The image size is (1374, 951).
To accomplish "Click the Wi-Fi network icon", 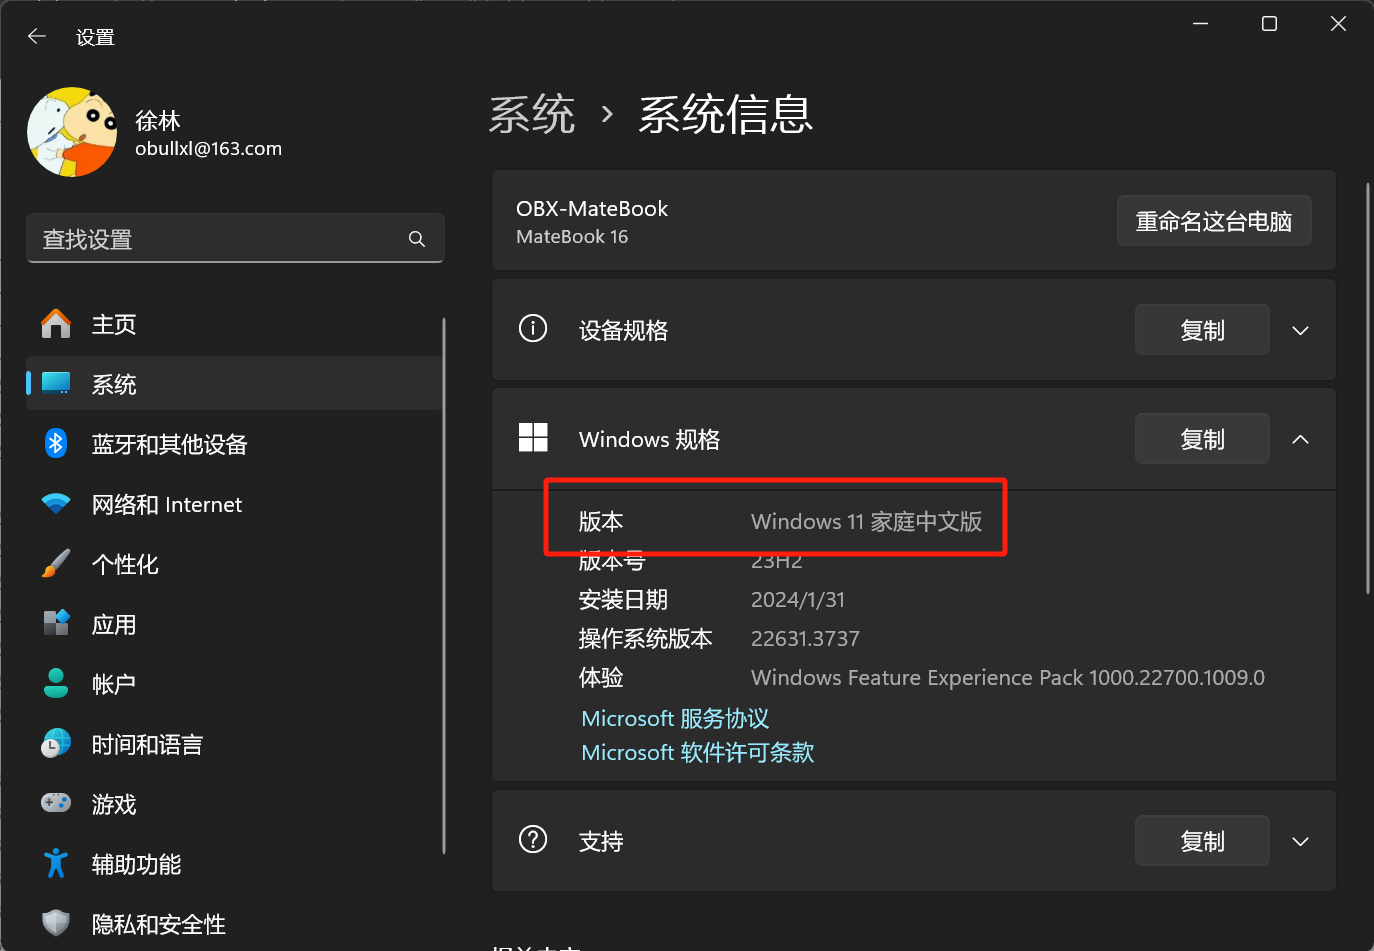I will click(x=56, y=504).
